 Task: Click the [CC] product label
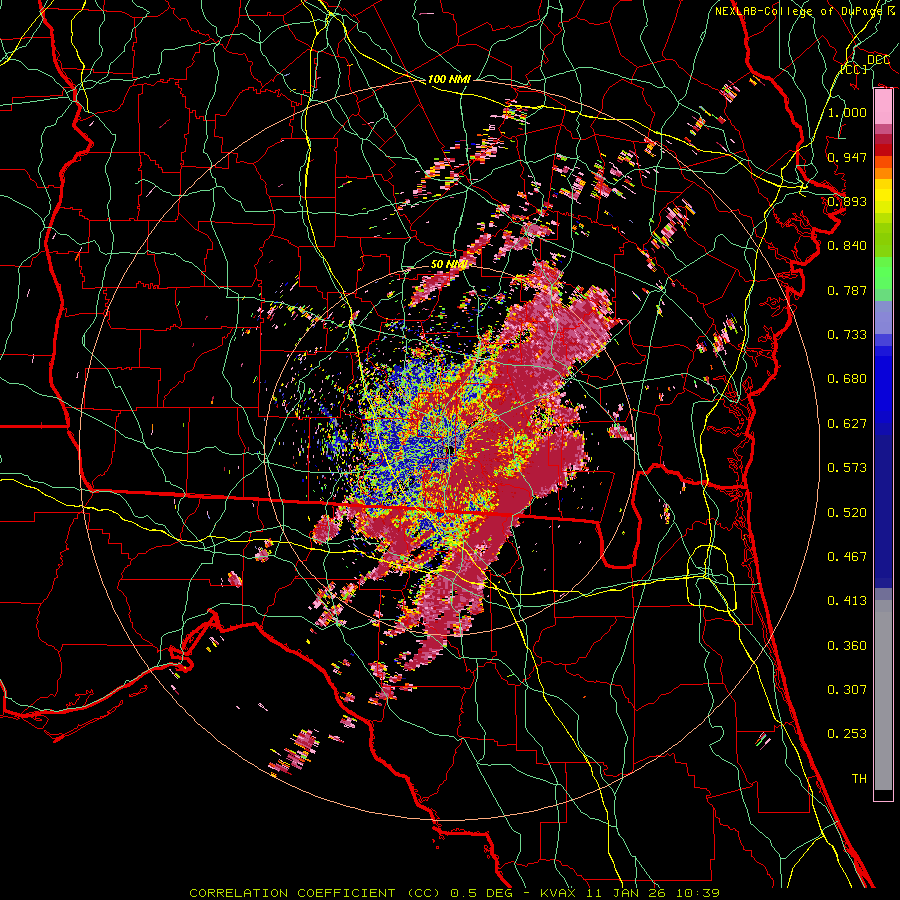[x=854, y=69]
